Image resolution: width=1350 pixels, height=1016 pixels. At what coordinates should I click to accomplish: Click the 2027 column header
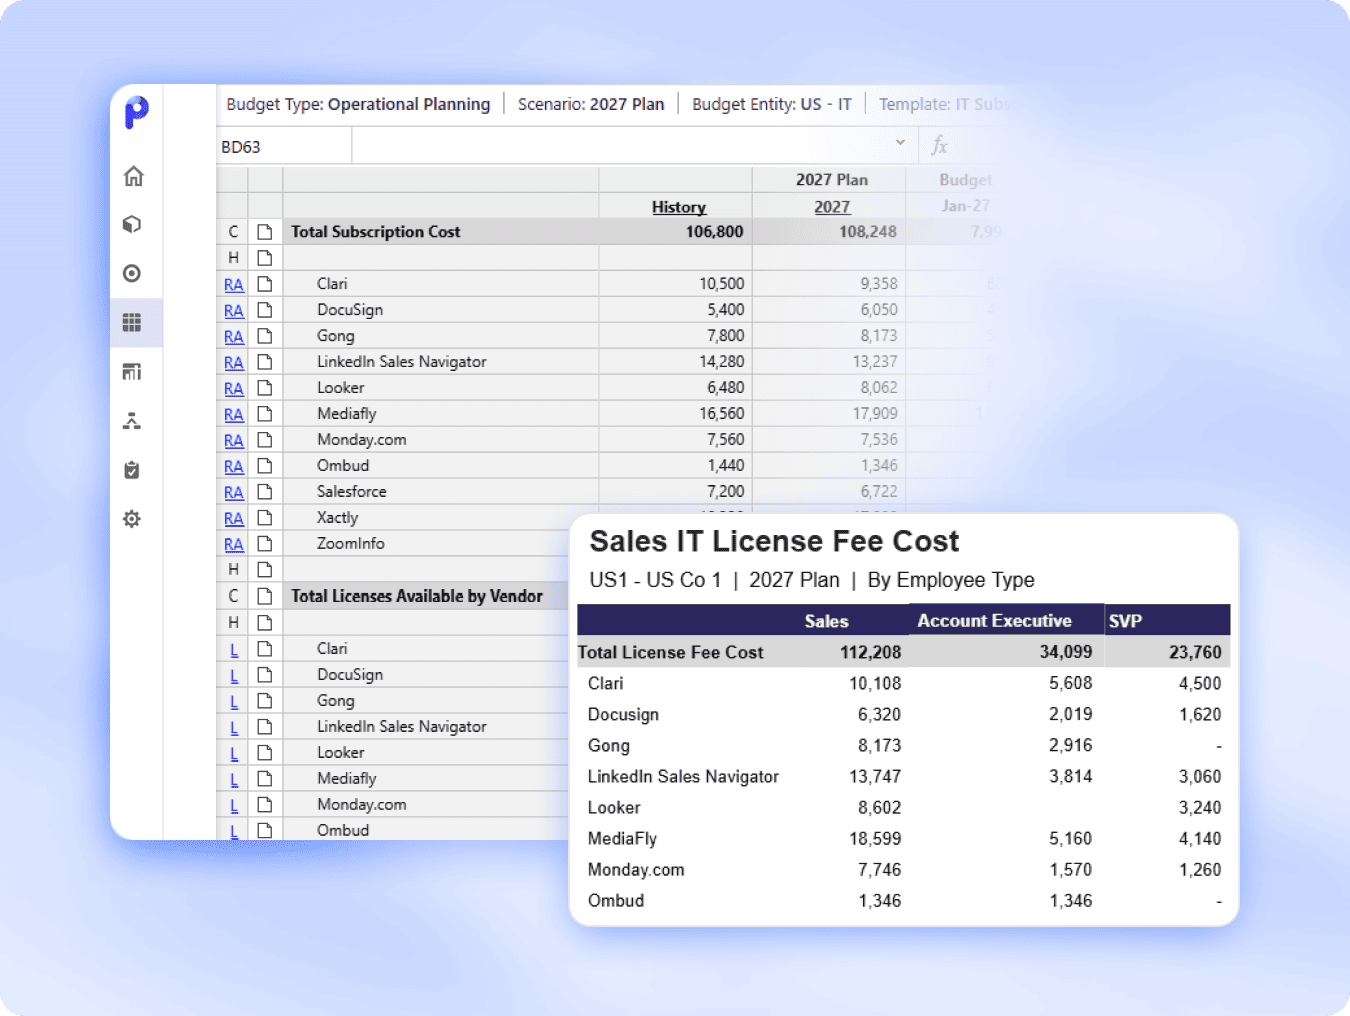click(x=832, y=207)
